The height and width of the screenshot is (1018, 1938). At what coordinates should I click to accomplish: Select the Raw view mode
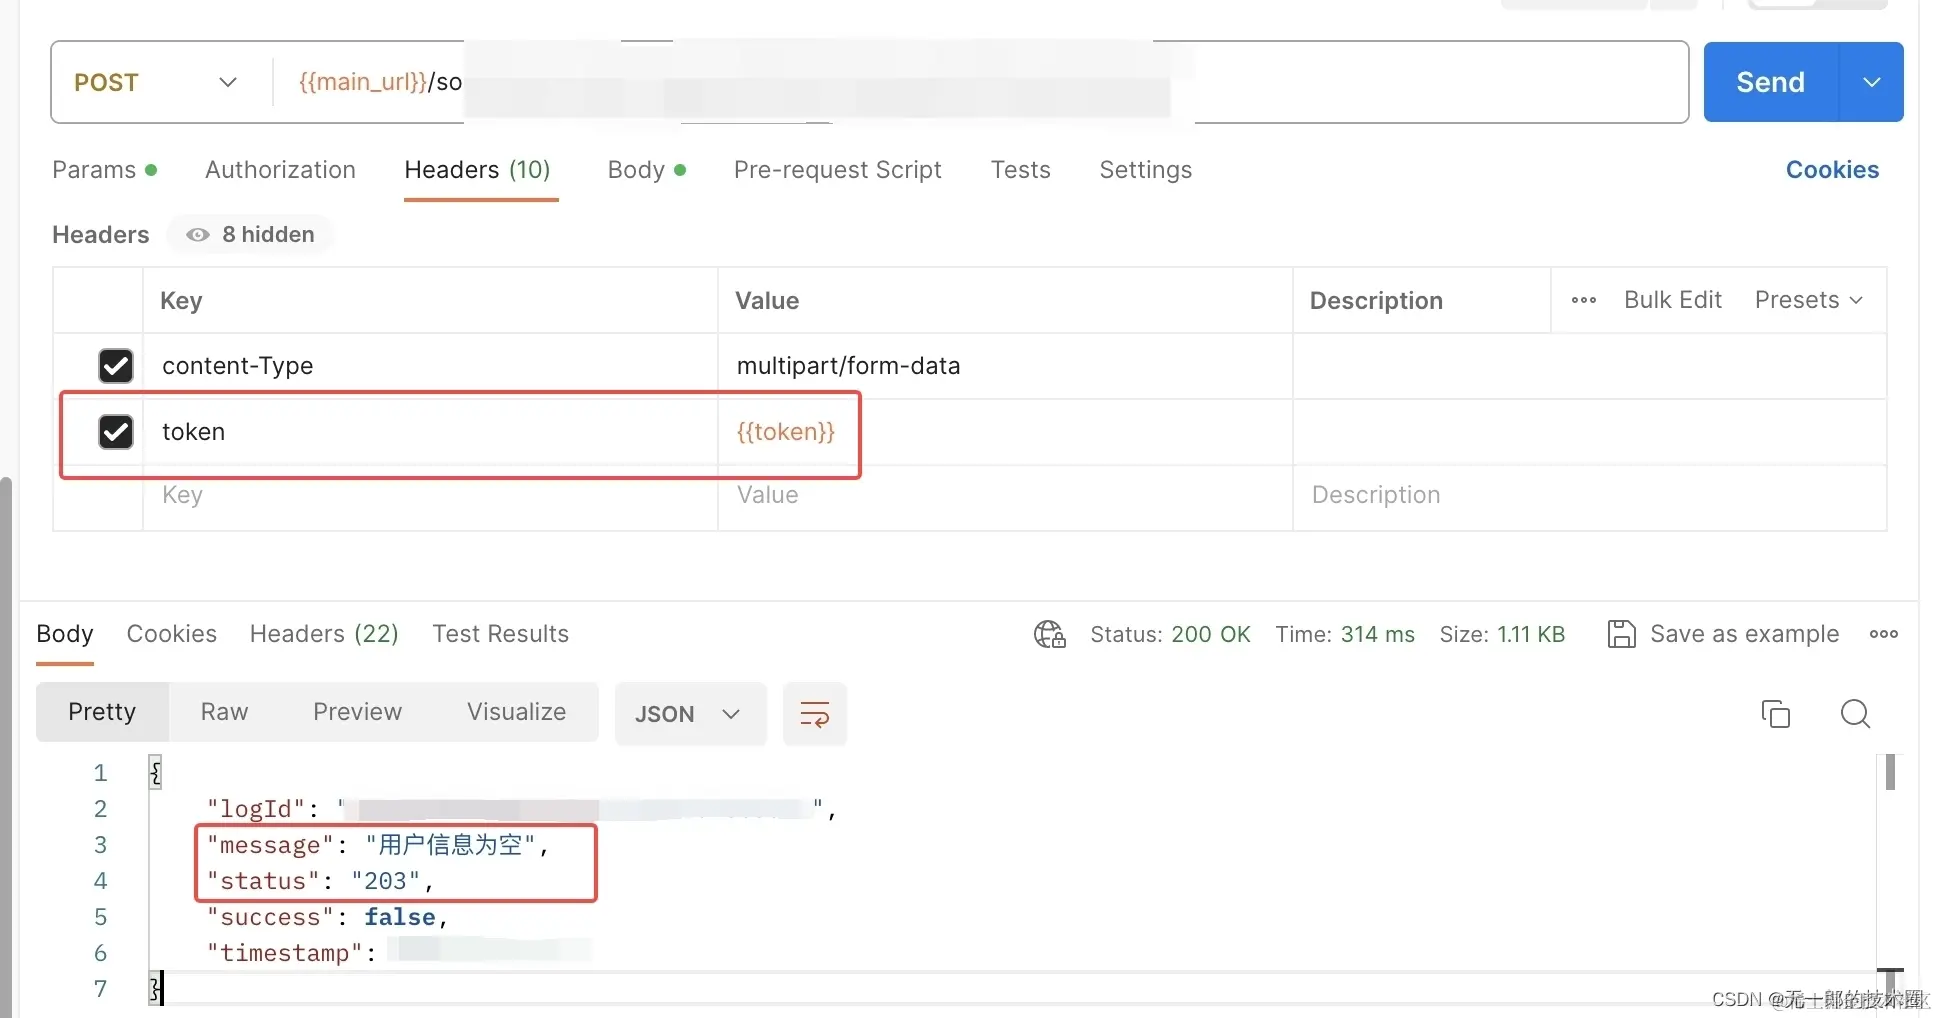tap(224, 712)
